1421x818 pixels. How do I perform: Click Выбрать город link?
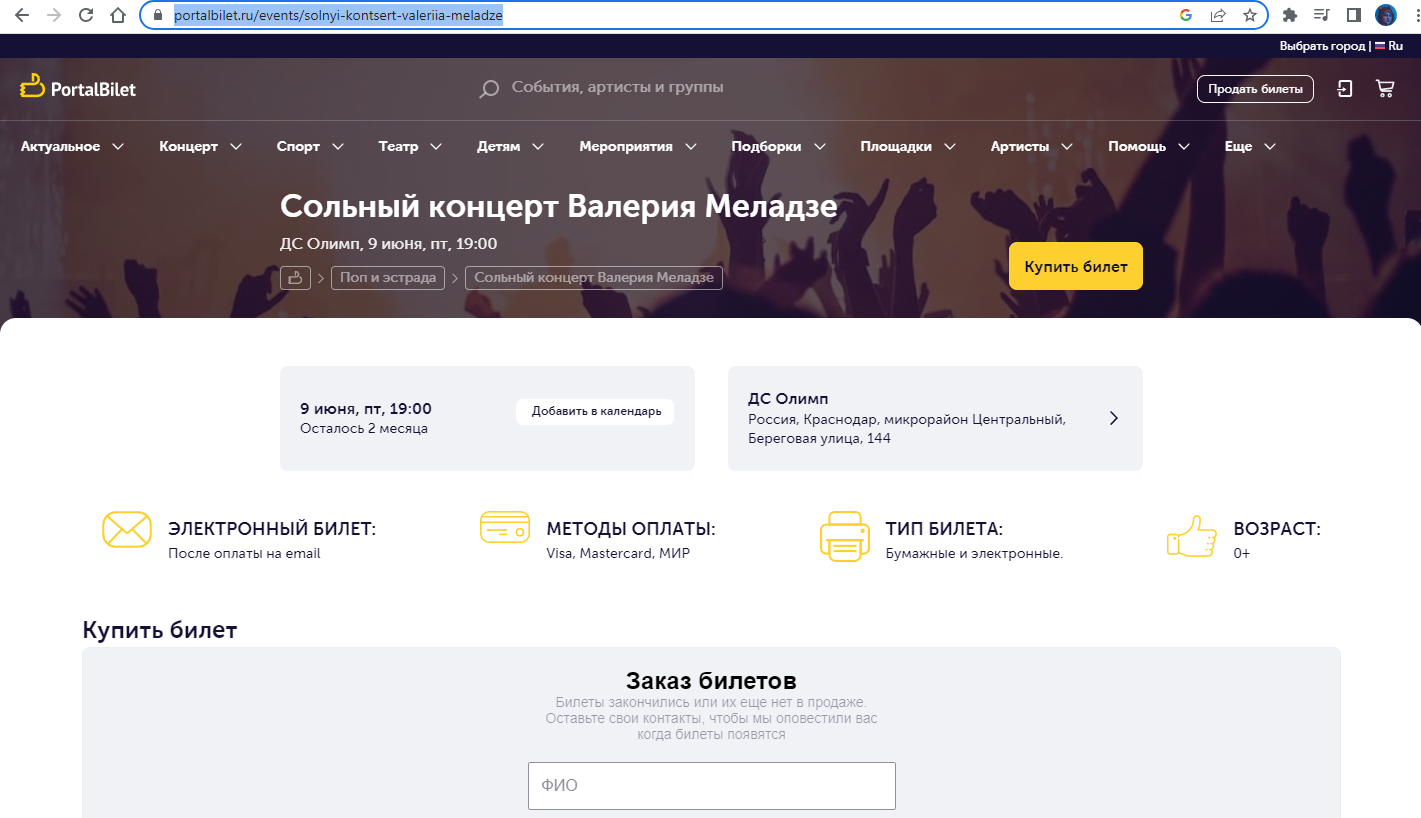click(1322, 46)
